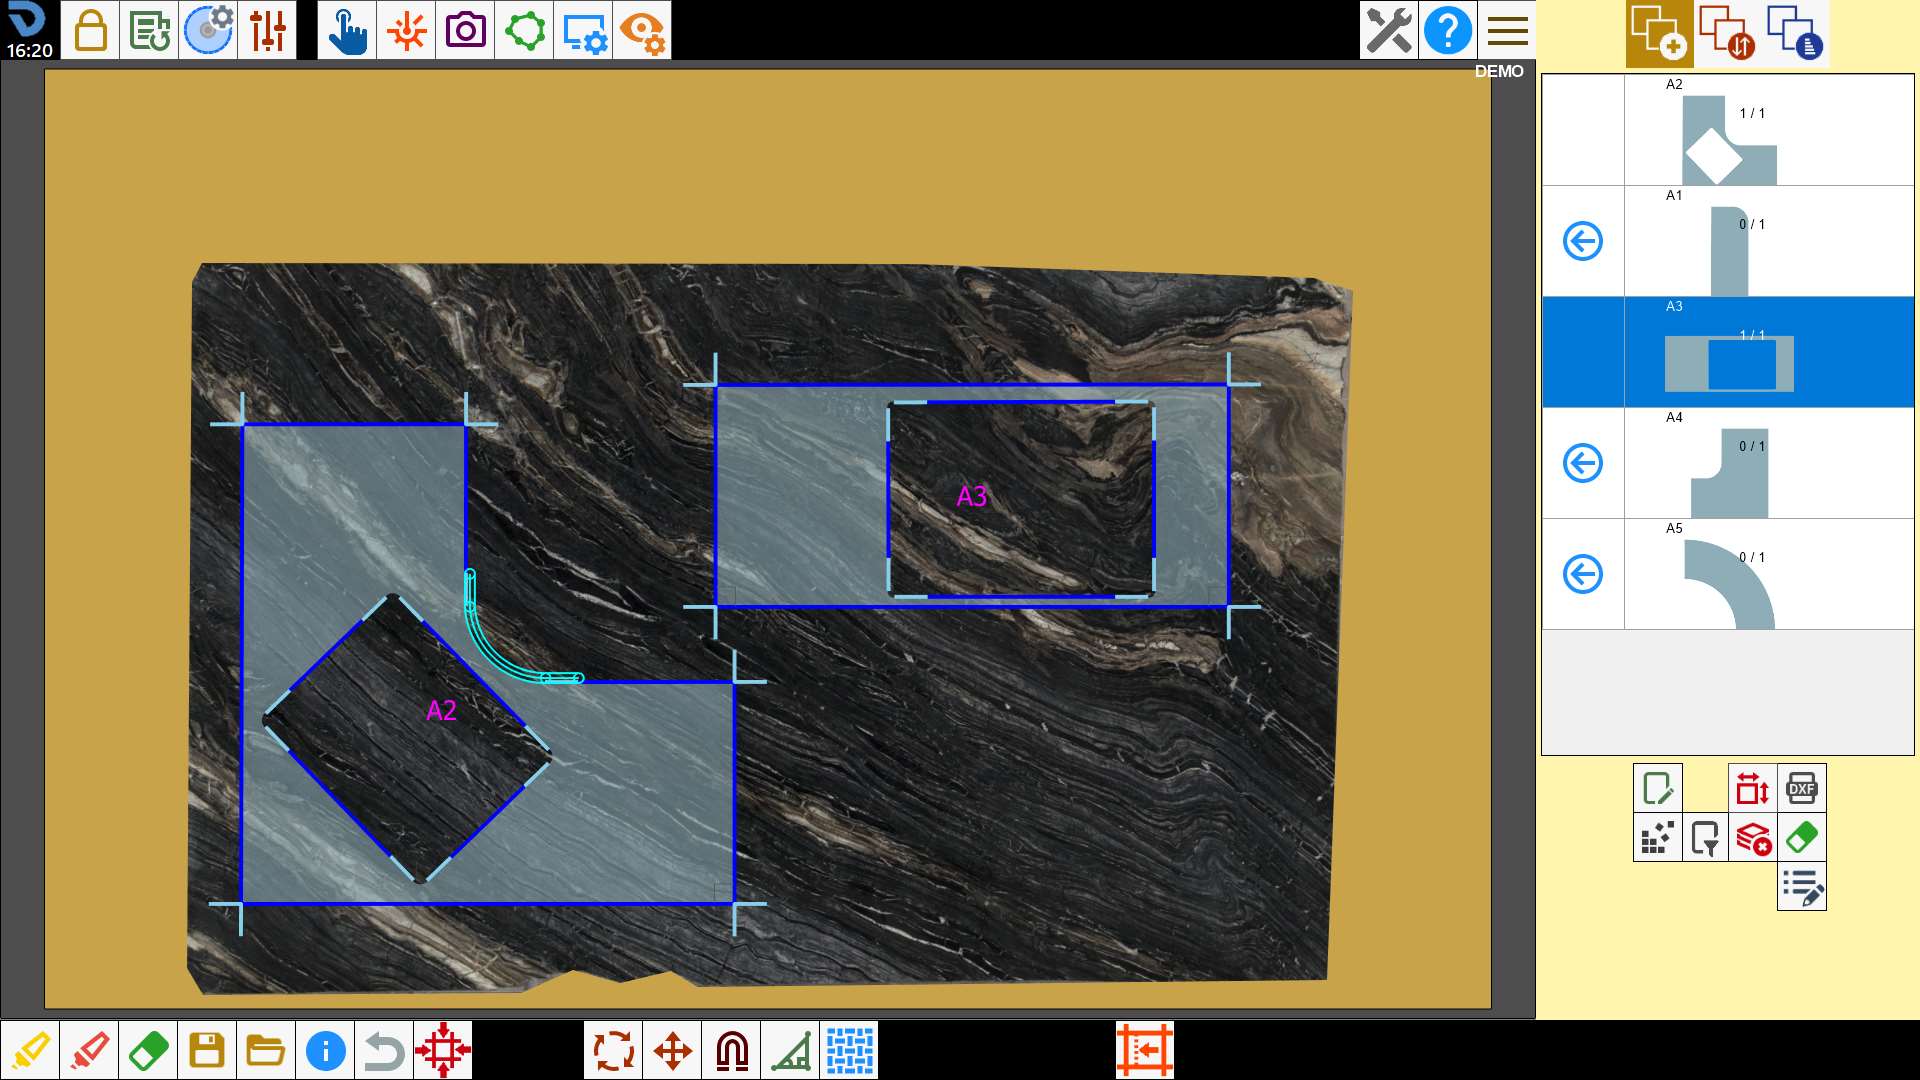Image resolution: width=1920 pixels, height=1080 pixels.
Task: Click the delete layers red icon
Action: tap(1753, 837)
